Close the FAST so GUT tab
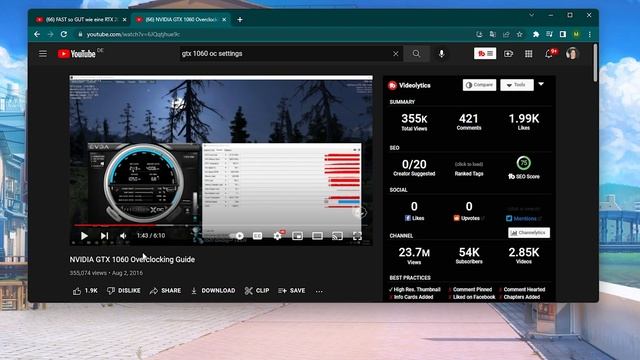 point(124,20)
